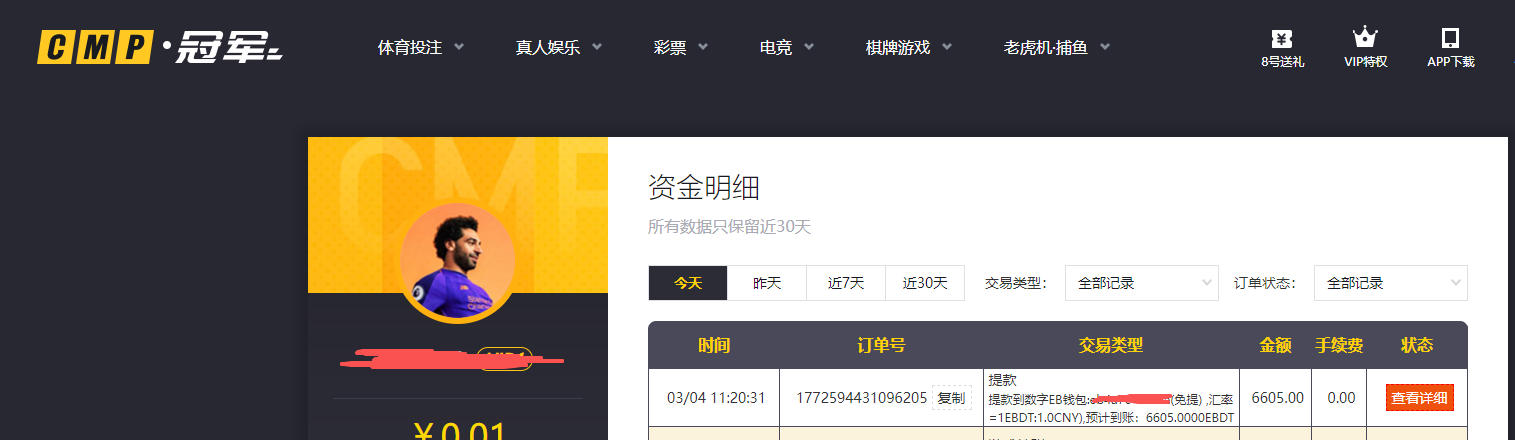Click the CMP 冠军 logo

pos(160,47)
